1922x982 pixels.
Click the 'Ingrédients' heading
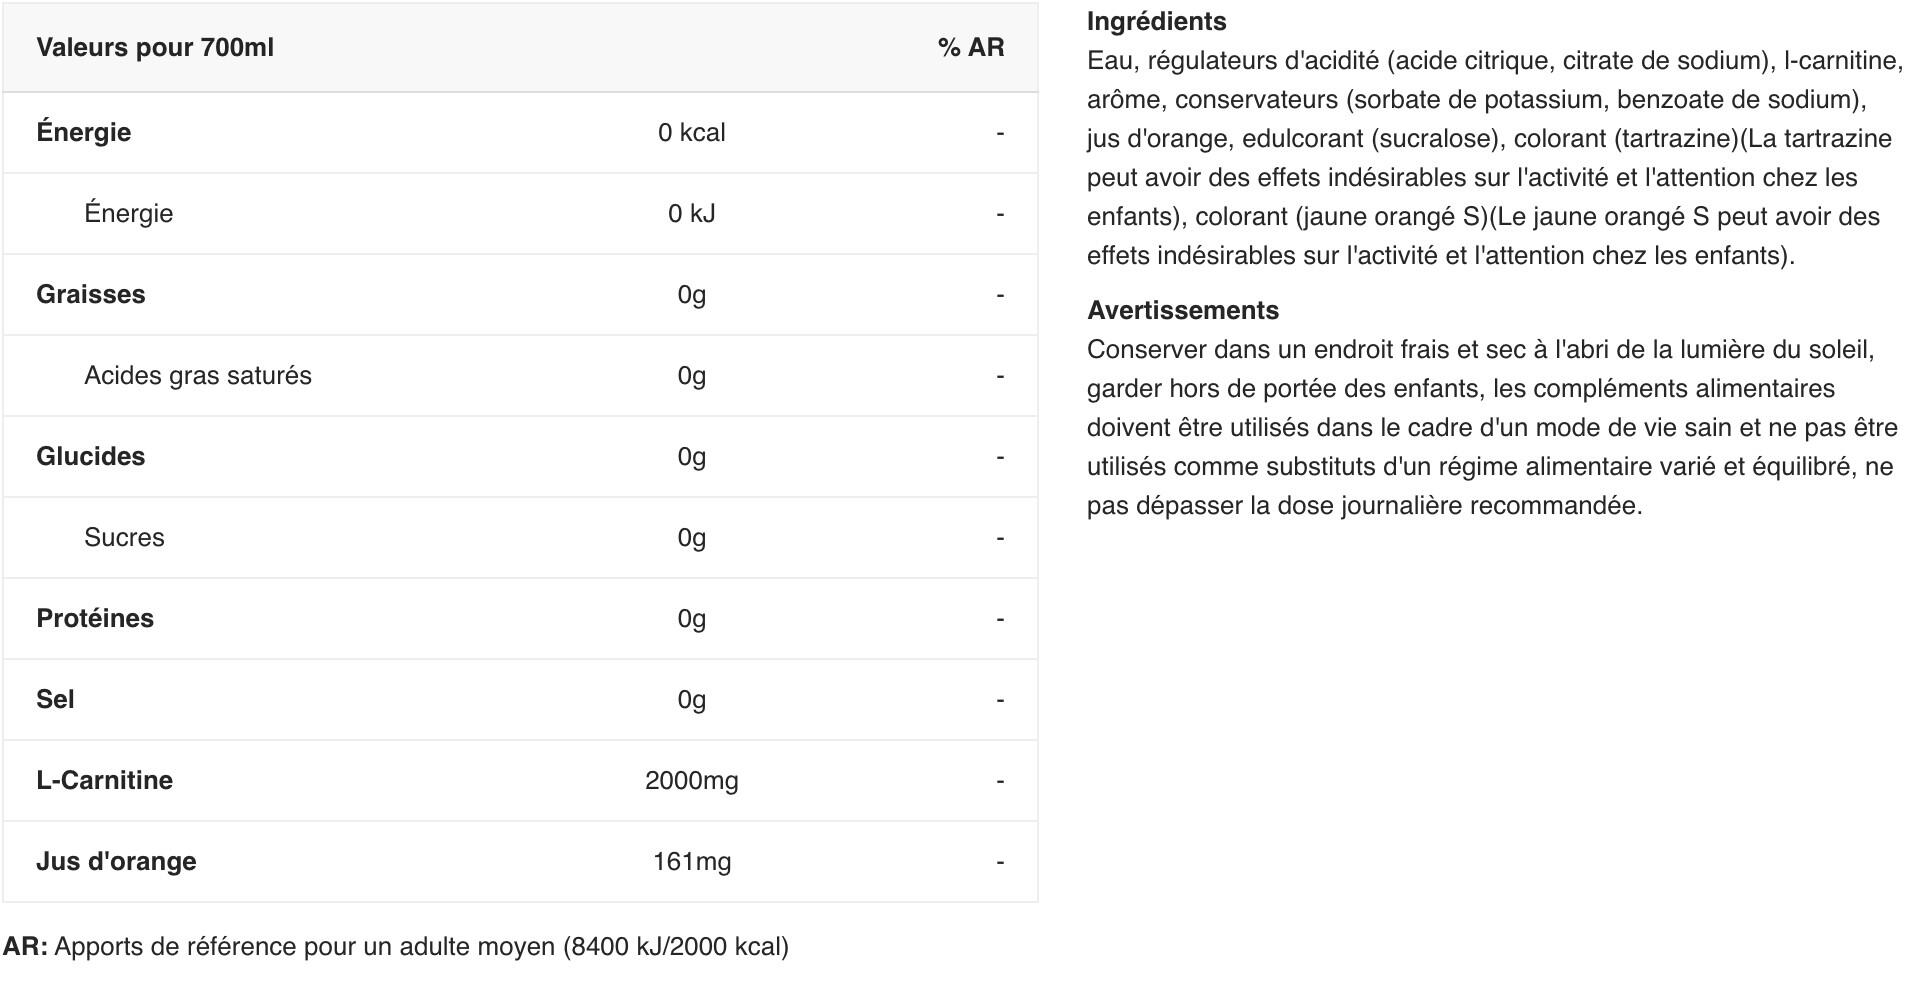[1157, 22]
